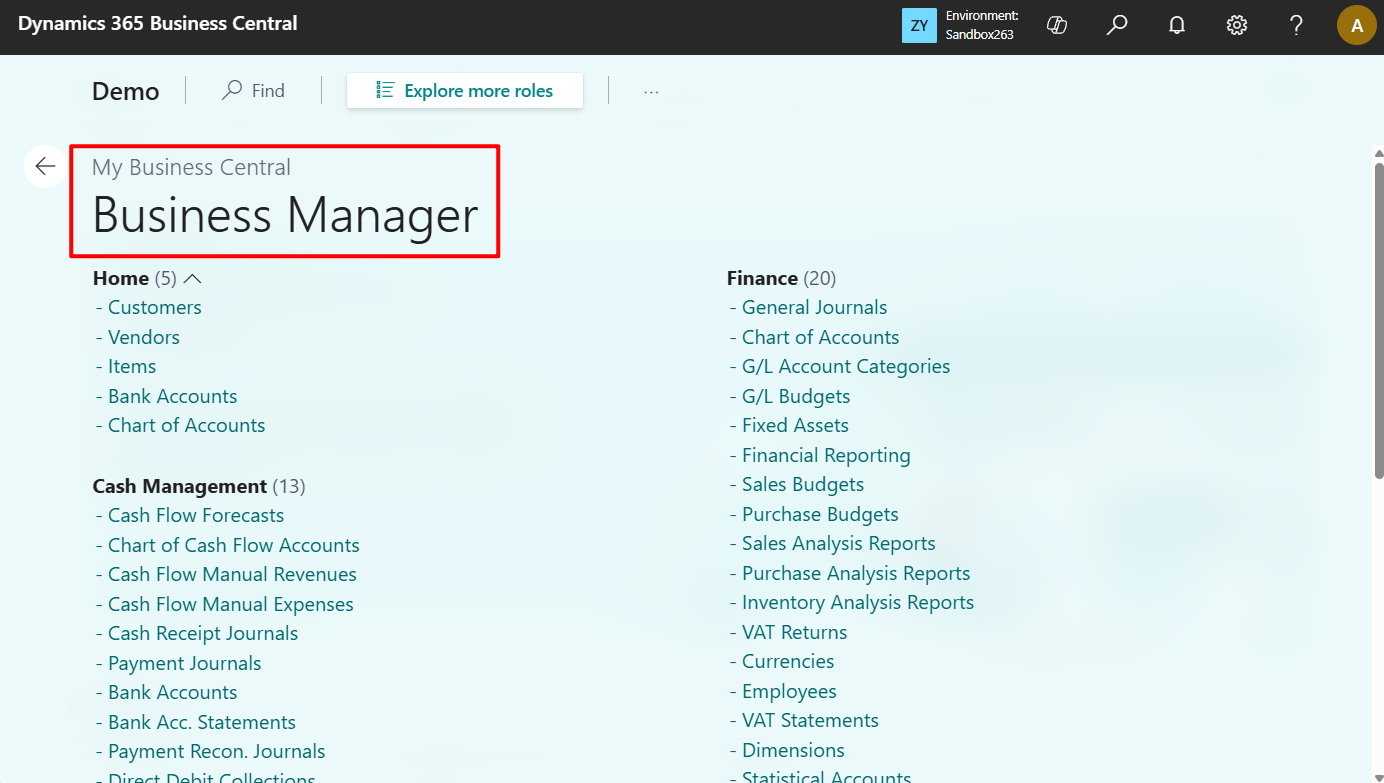The width and height of the screenshot is (1384, 783).
Task: Open Payment Journals under Cash Management
Action: (x=184, y=662)
